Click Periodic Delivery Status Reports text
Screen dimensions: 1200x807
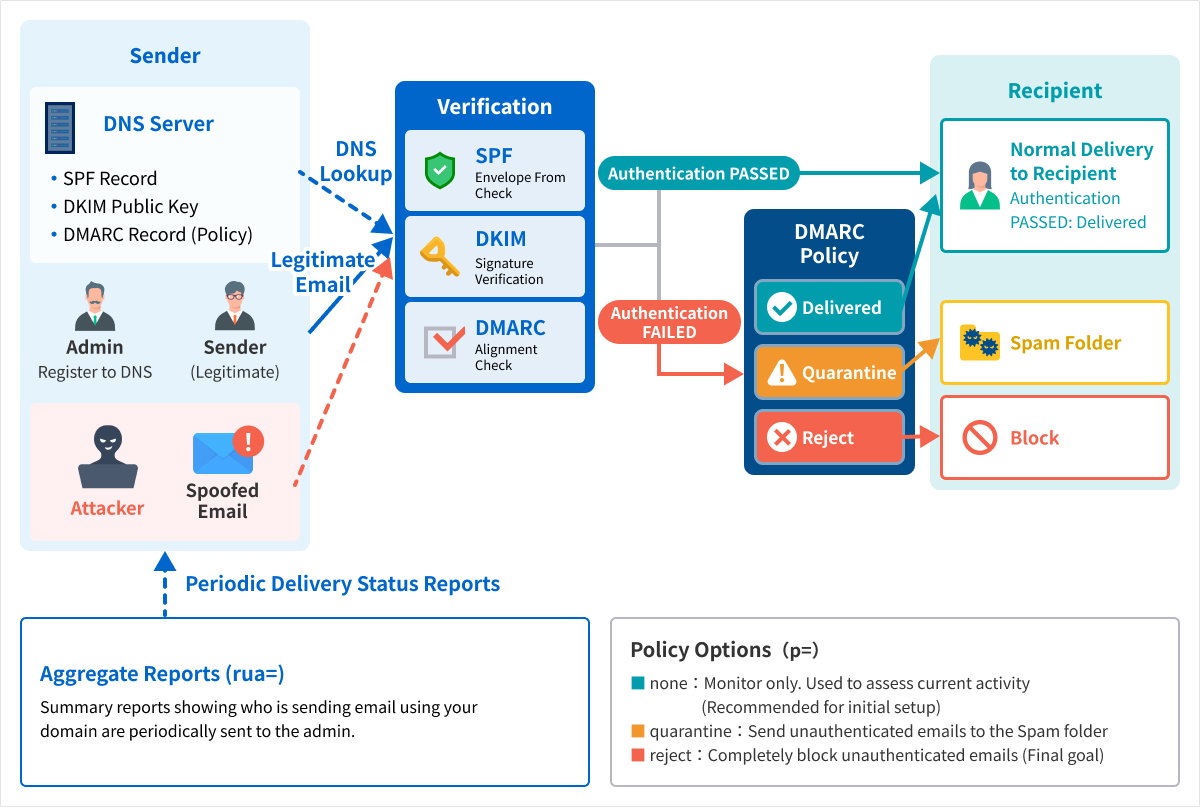[343, 584]
